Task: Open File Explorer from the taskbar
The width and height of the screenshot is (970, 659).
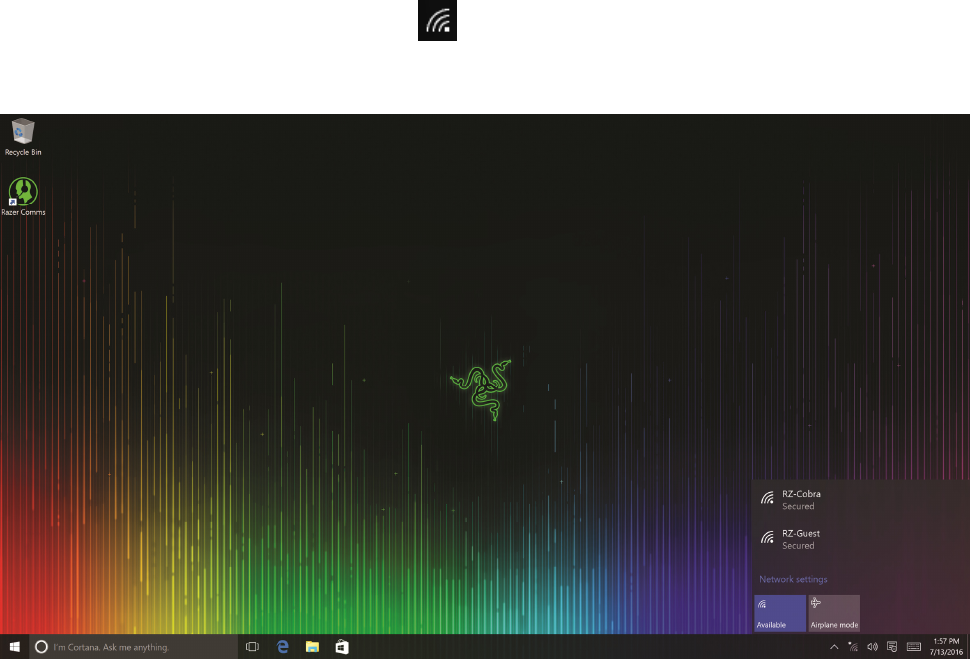Action: pos(312,647)
